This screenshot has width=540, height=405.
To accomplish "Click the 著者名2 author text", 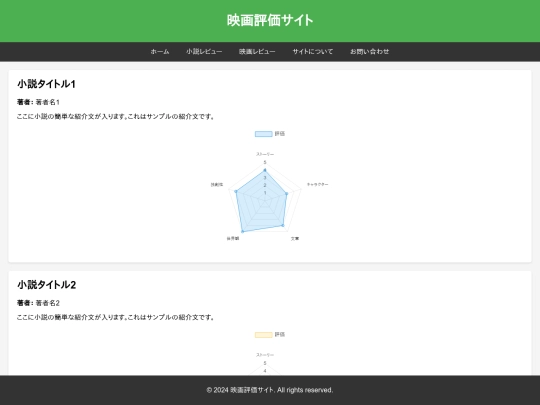I will click(48, 303).
